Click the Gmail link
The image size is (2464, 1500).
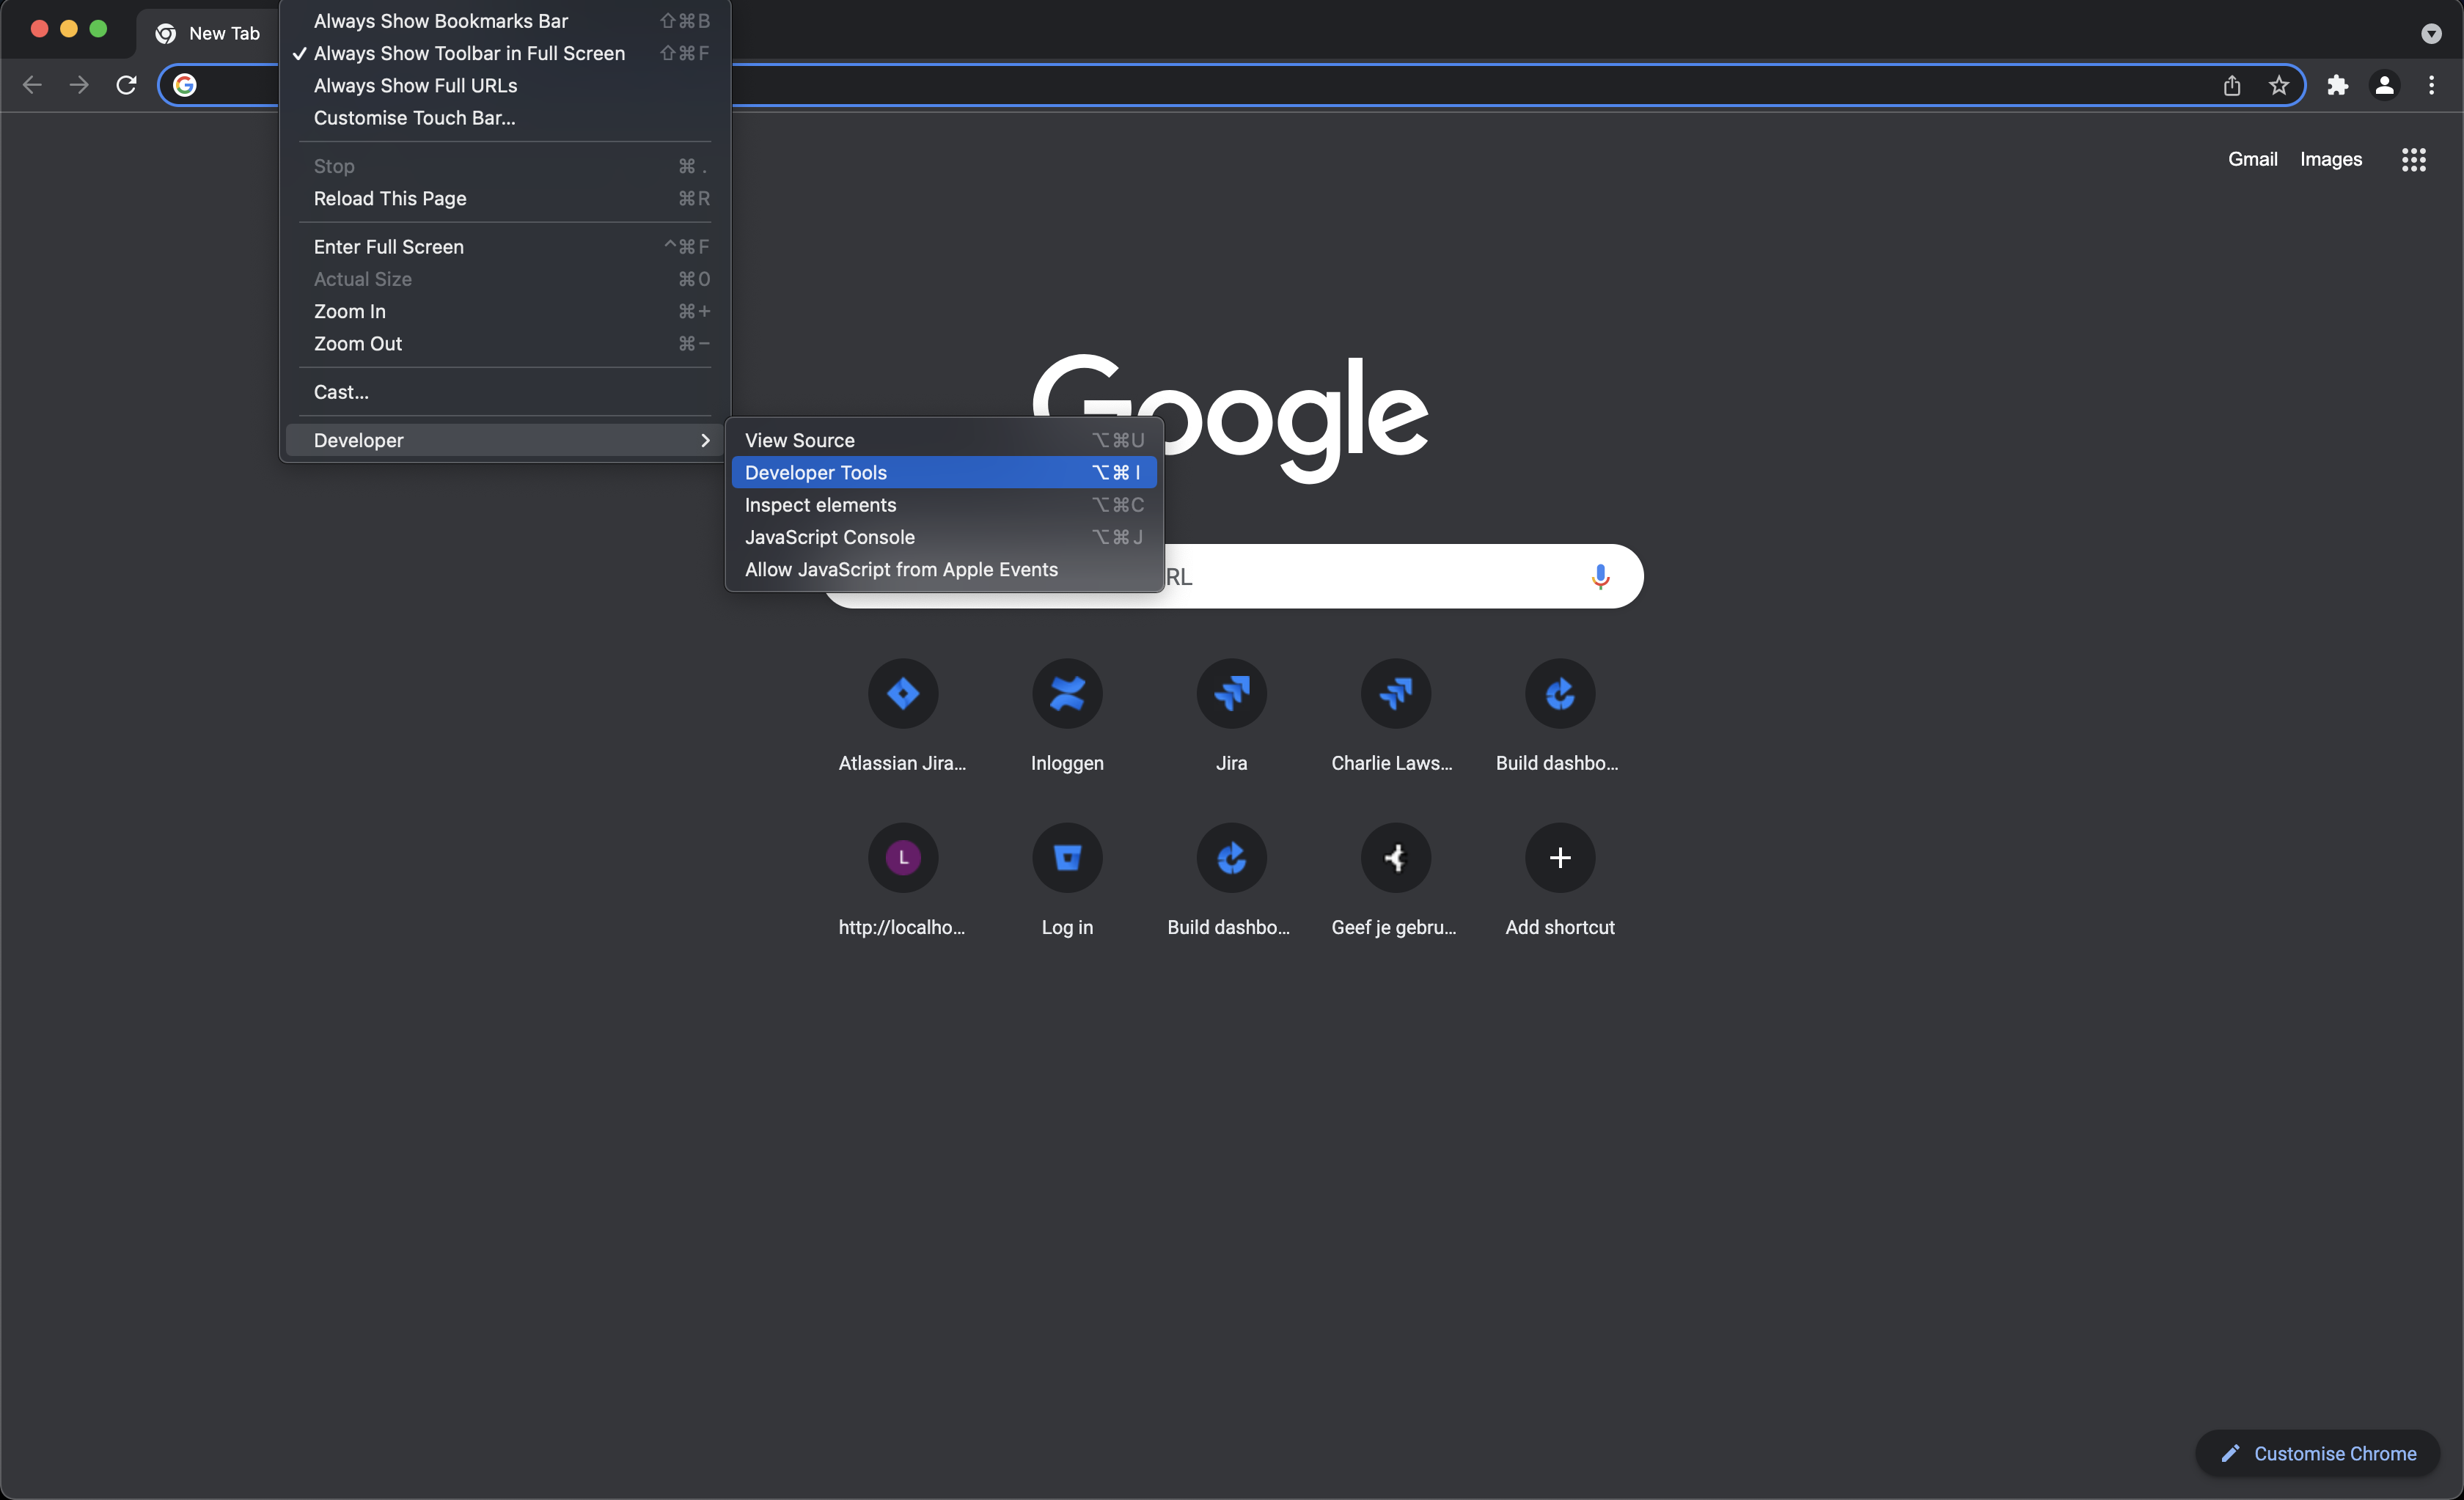point(2252,159)
